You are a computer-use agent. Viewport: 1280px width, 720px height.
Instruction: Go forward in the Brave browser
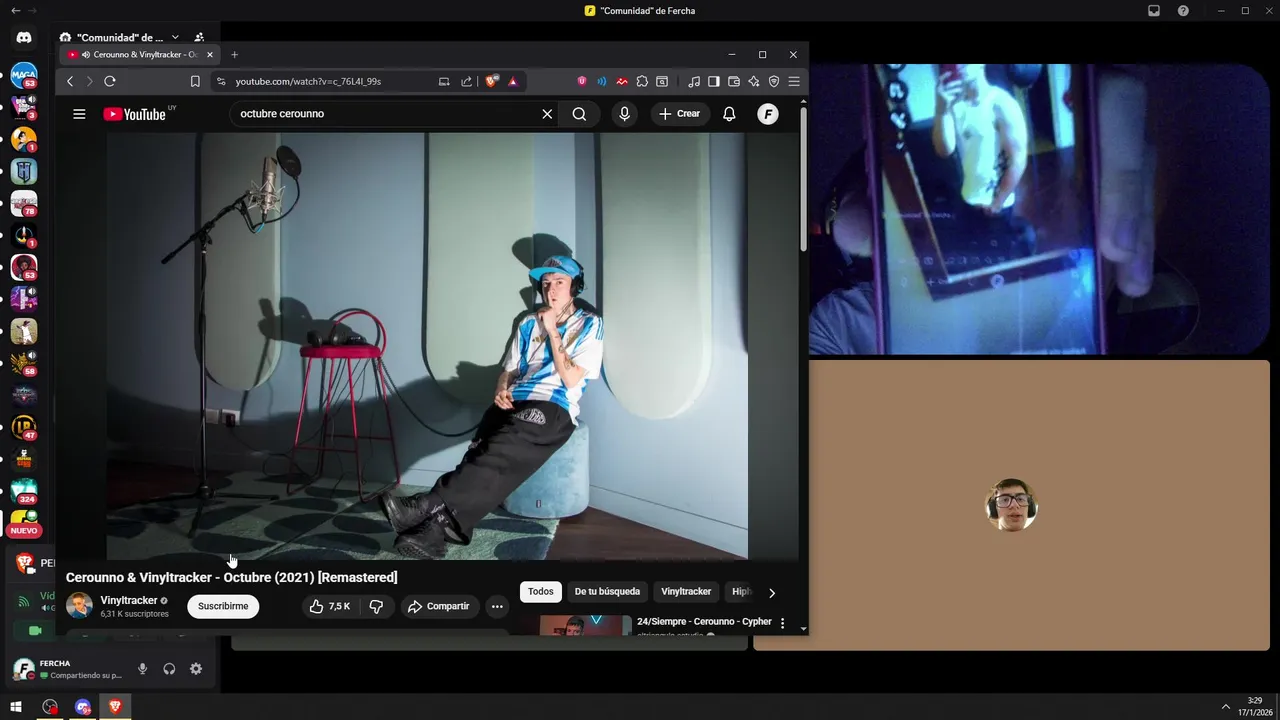click(89, 81)
